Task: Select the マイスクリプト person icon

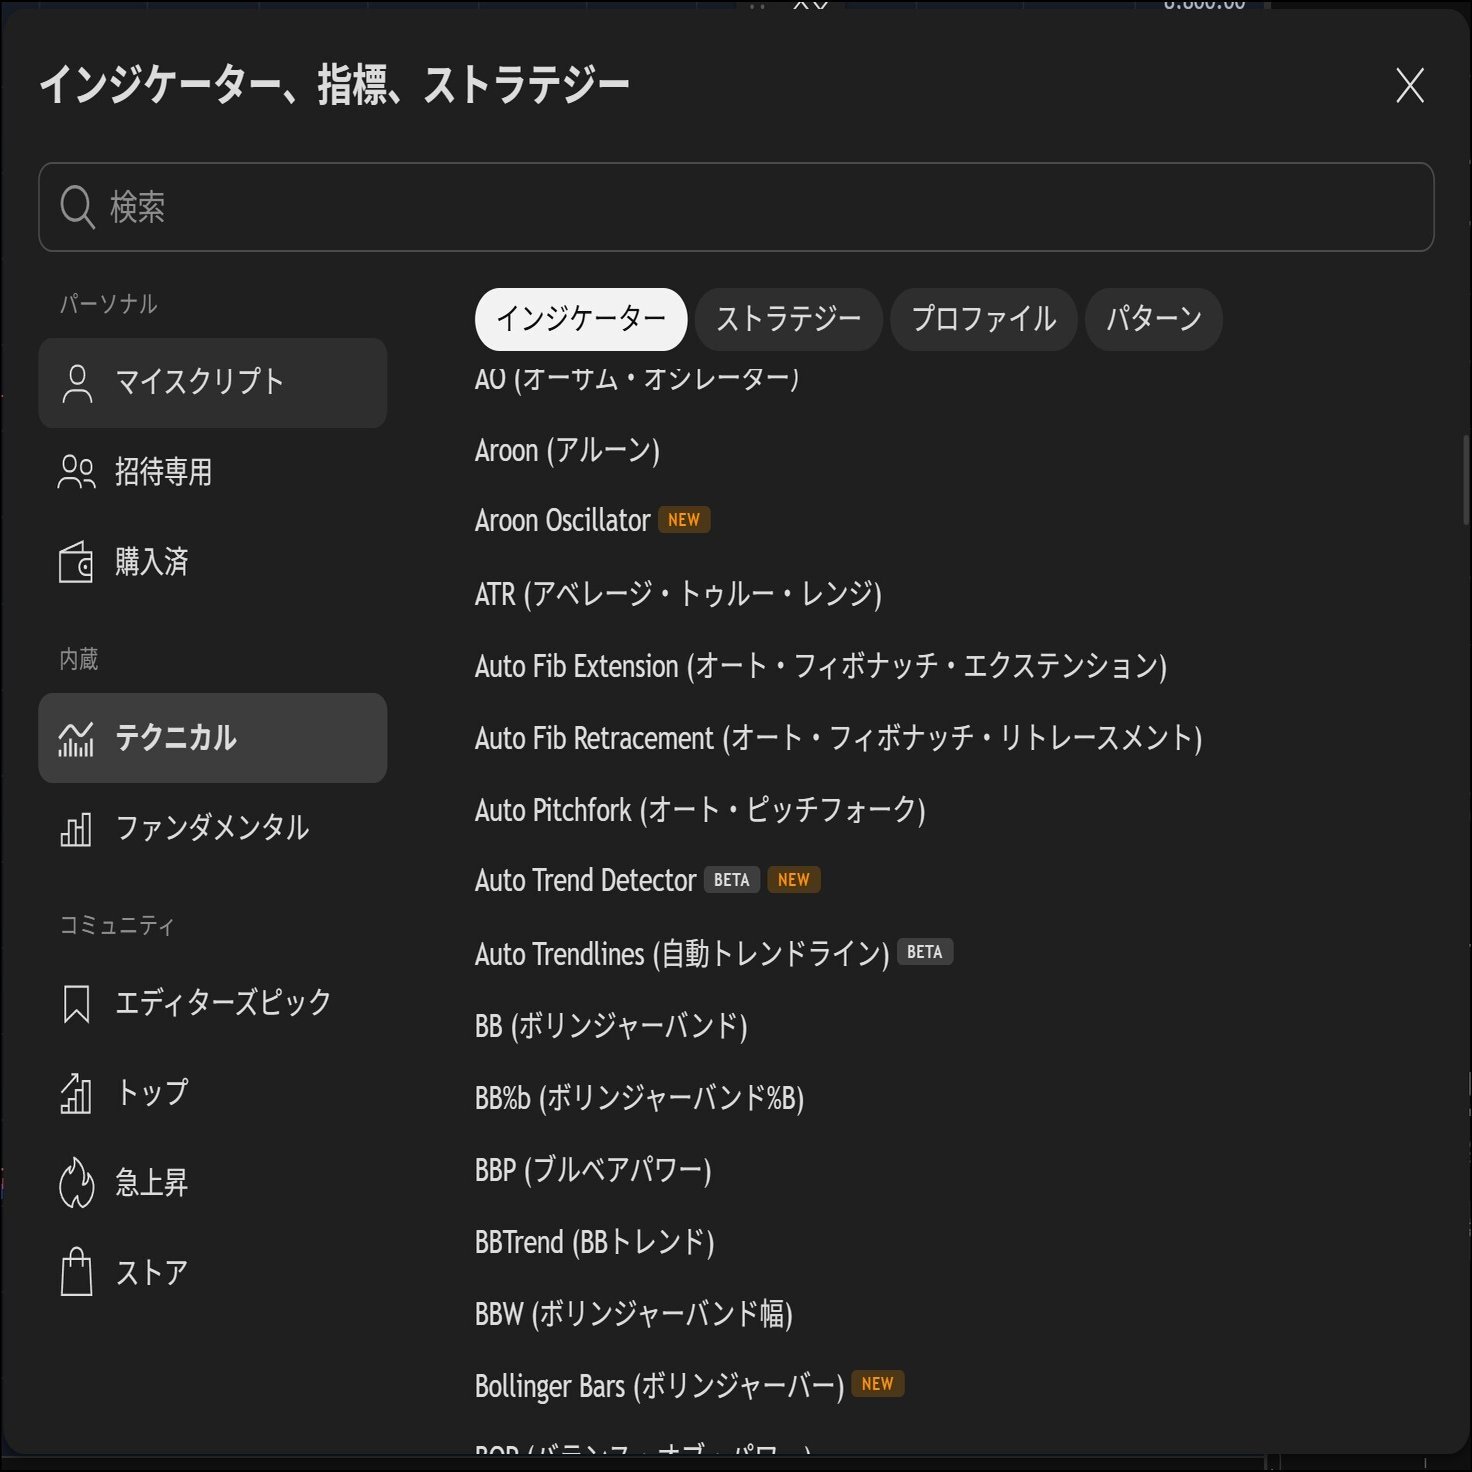Action: coord(77,381)
